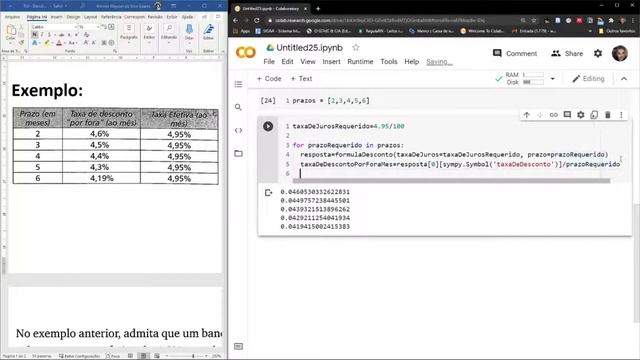Toggle superscript in Word ribbon
This screenshot has width=640, height=360.
pos(76,35)
